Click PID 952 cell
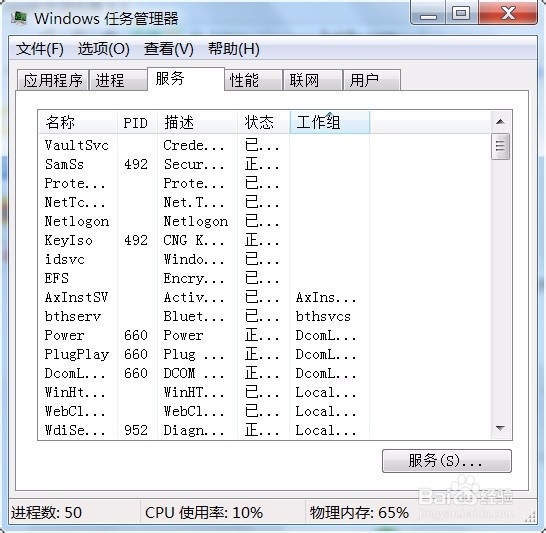 (136, 431)
